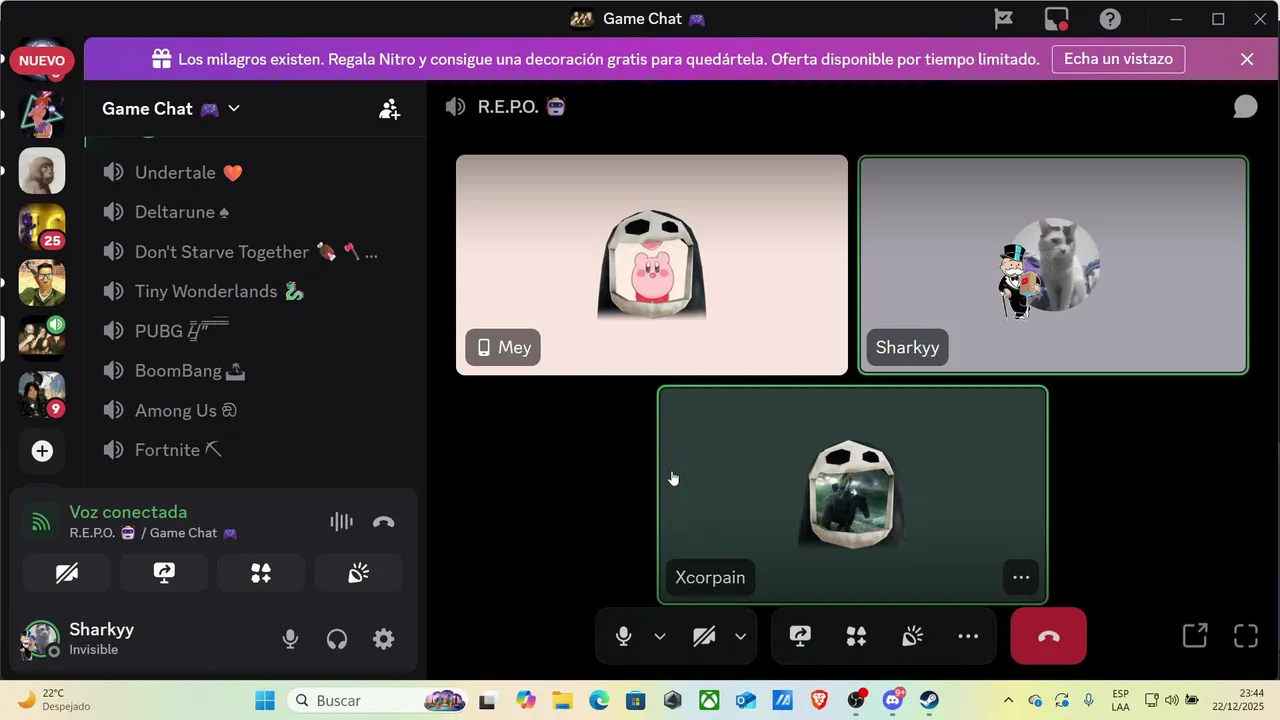1280x720 pixels.
Task: Share screen from the call control bar
Action: (800, 636)
